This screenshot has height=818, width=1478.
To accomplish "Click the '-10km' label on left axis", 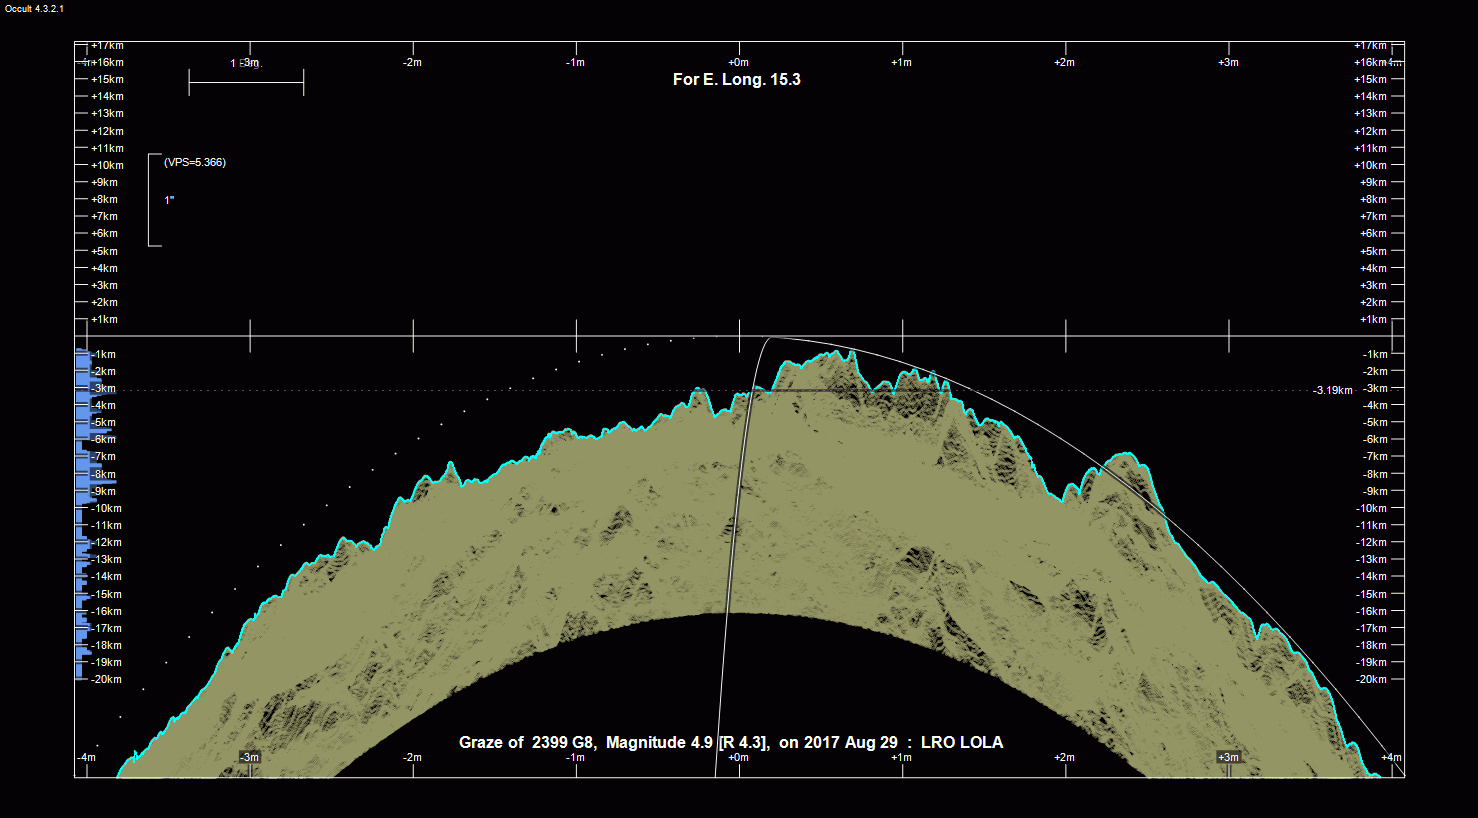I will pyautogui.click(x=106, y=508).
